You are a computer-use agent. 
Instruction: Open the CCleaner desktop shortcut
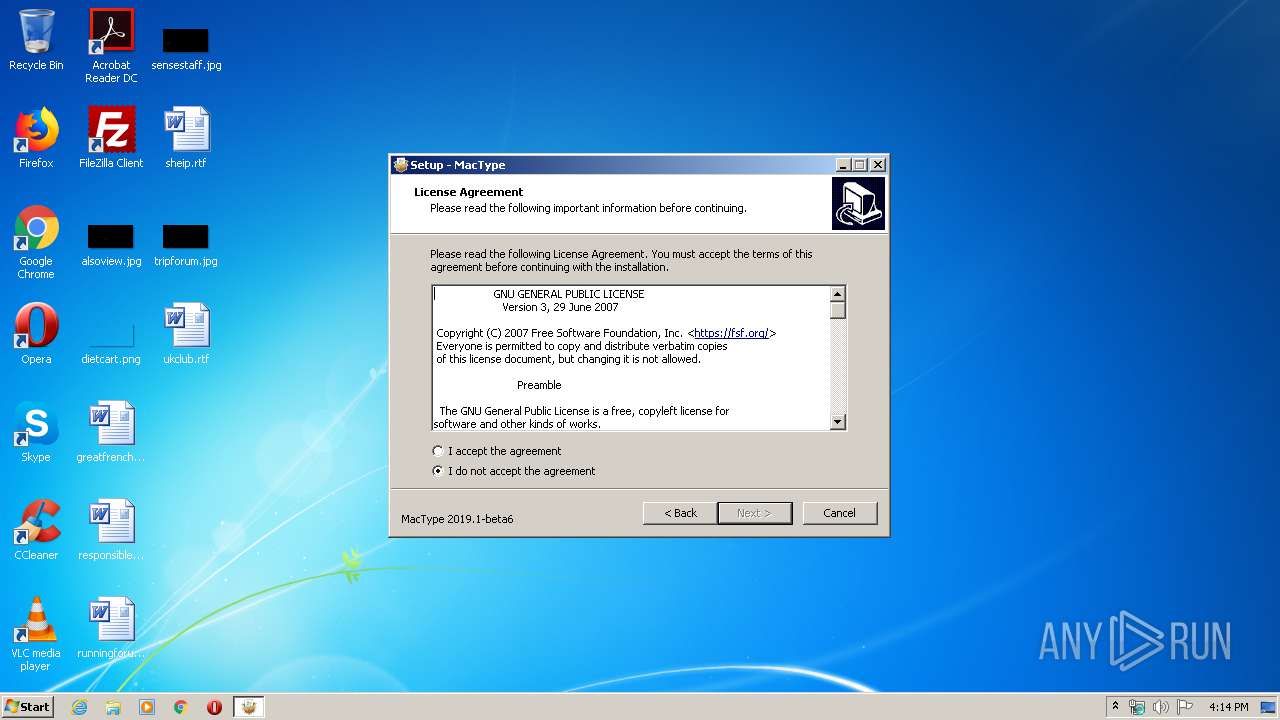pos(36,530)
